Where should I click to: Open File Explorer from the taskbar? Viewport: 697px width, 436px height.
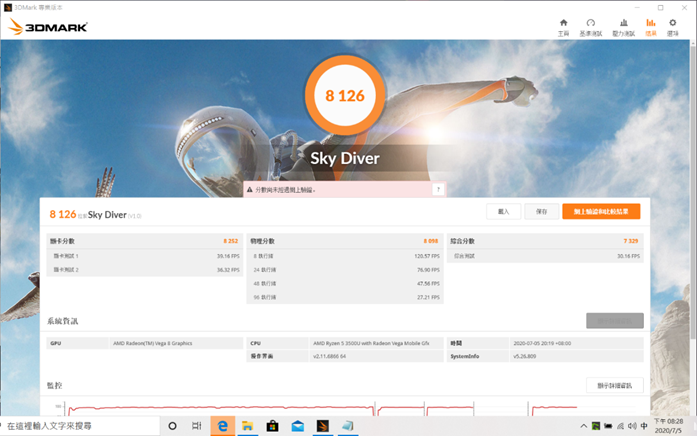(x=247, y=426)
